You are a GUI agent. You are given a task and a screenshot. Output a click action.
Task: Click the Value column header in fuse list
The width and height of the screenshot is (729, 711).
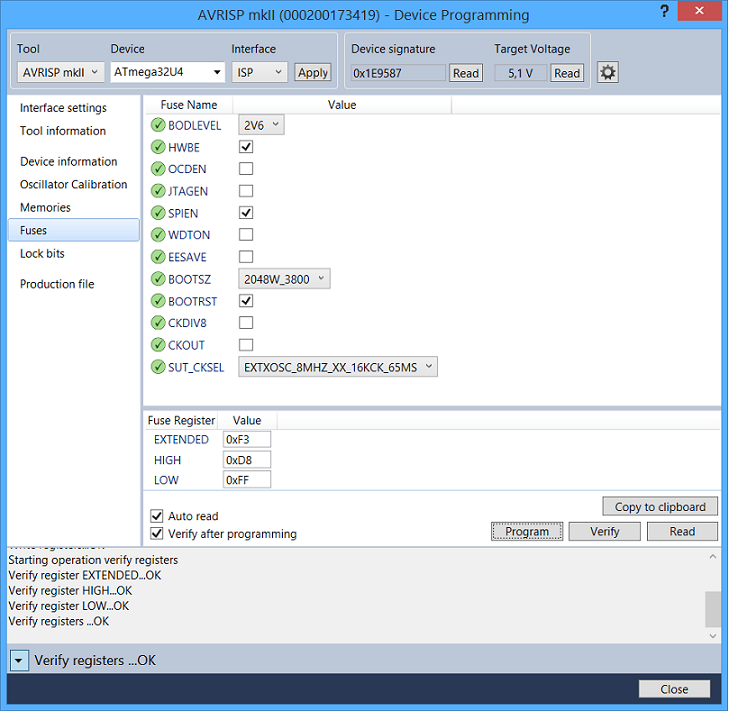(x=342, y=105)
